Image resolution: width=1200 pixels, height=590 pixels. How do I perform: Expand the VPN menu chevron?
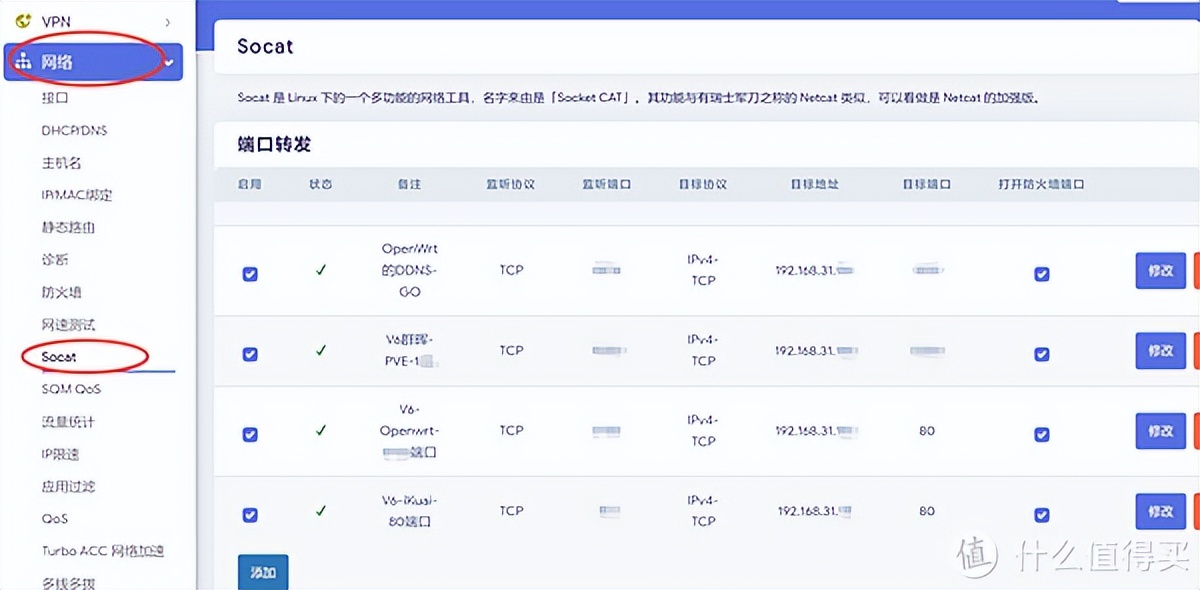click(168, 21)
